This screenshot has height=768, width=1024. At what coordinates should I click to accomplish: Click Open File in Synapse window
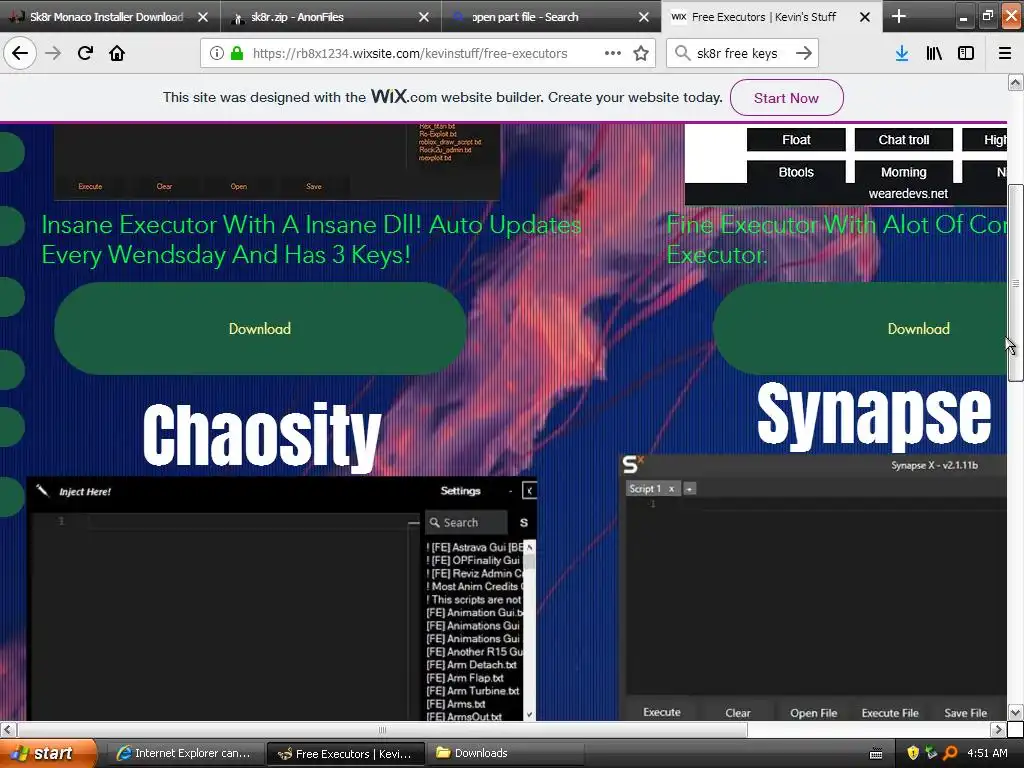click(x=814, y=712)
